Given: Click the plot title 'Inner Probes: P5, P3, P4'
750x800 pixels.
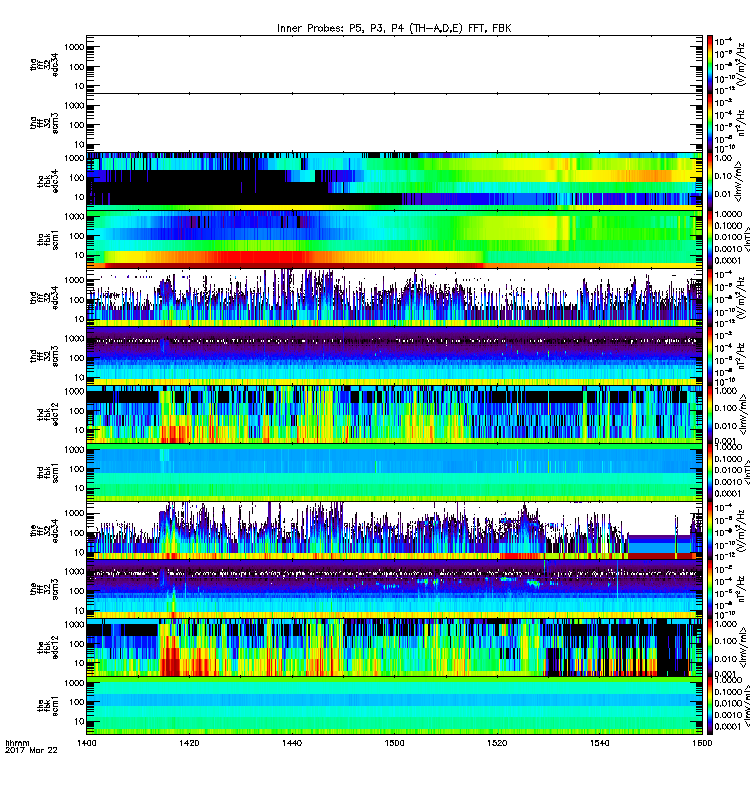Looking at the screenshot, I should pyautogui.click(x=342, y=29).
